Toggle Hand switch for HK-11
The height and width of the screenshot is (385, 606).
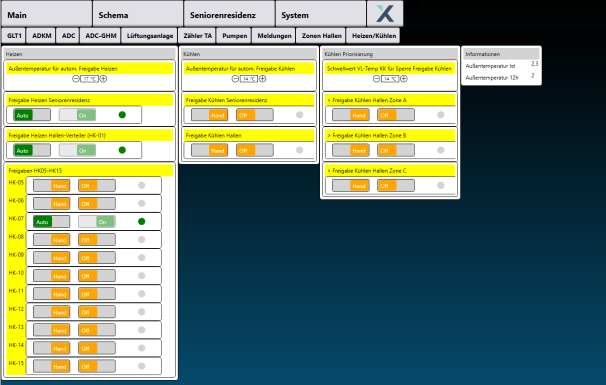point(51,294)
